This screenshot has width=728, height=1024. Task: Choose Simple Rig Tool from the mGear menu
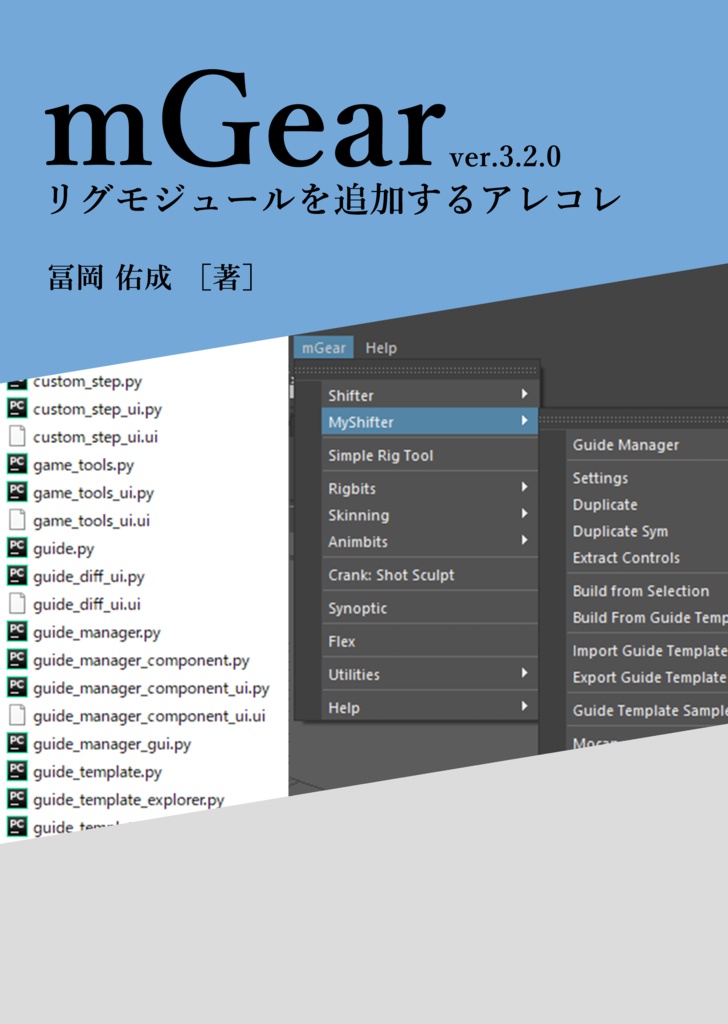click(430, 455)
